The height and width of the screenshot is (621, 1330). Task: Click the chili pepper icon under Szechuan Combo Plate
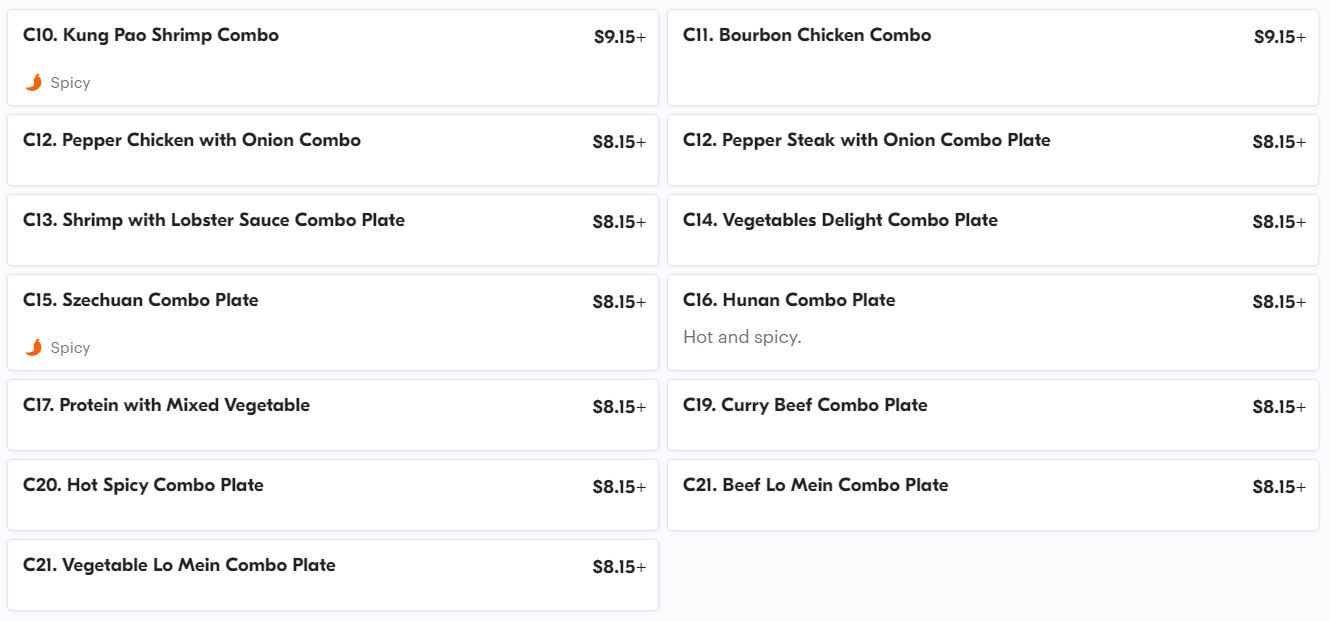coord(34,348)
